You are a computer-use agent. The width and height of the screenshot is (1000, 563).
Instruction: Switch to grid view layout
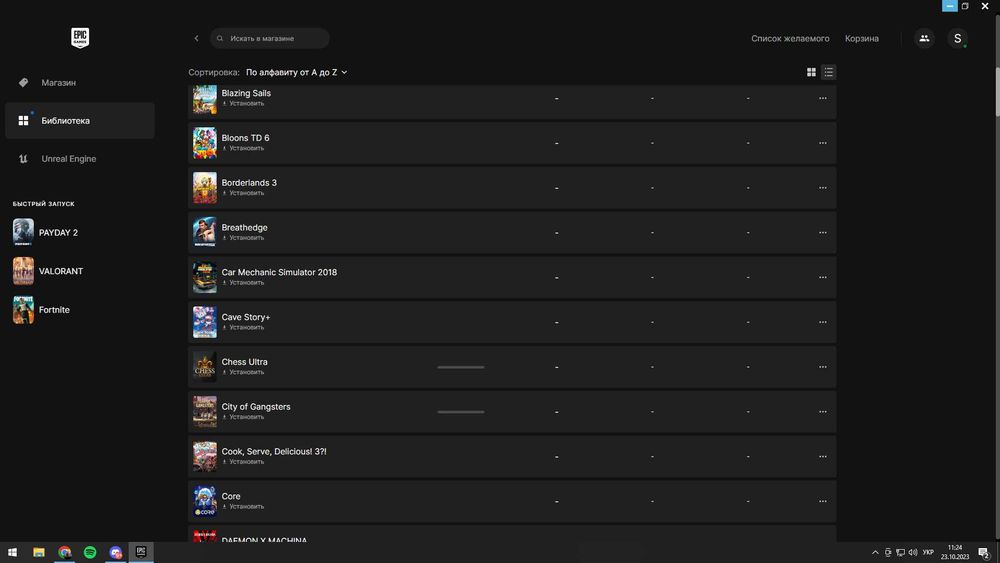point(811,72)
